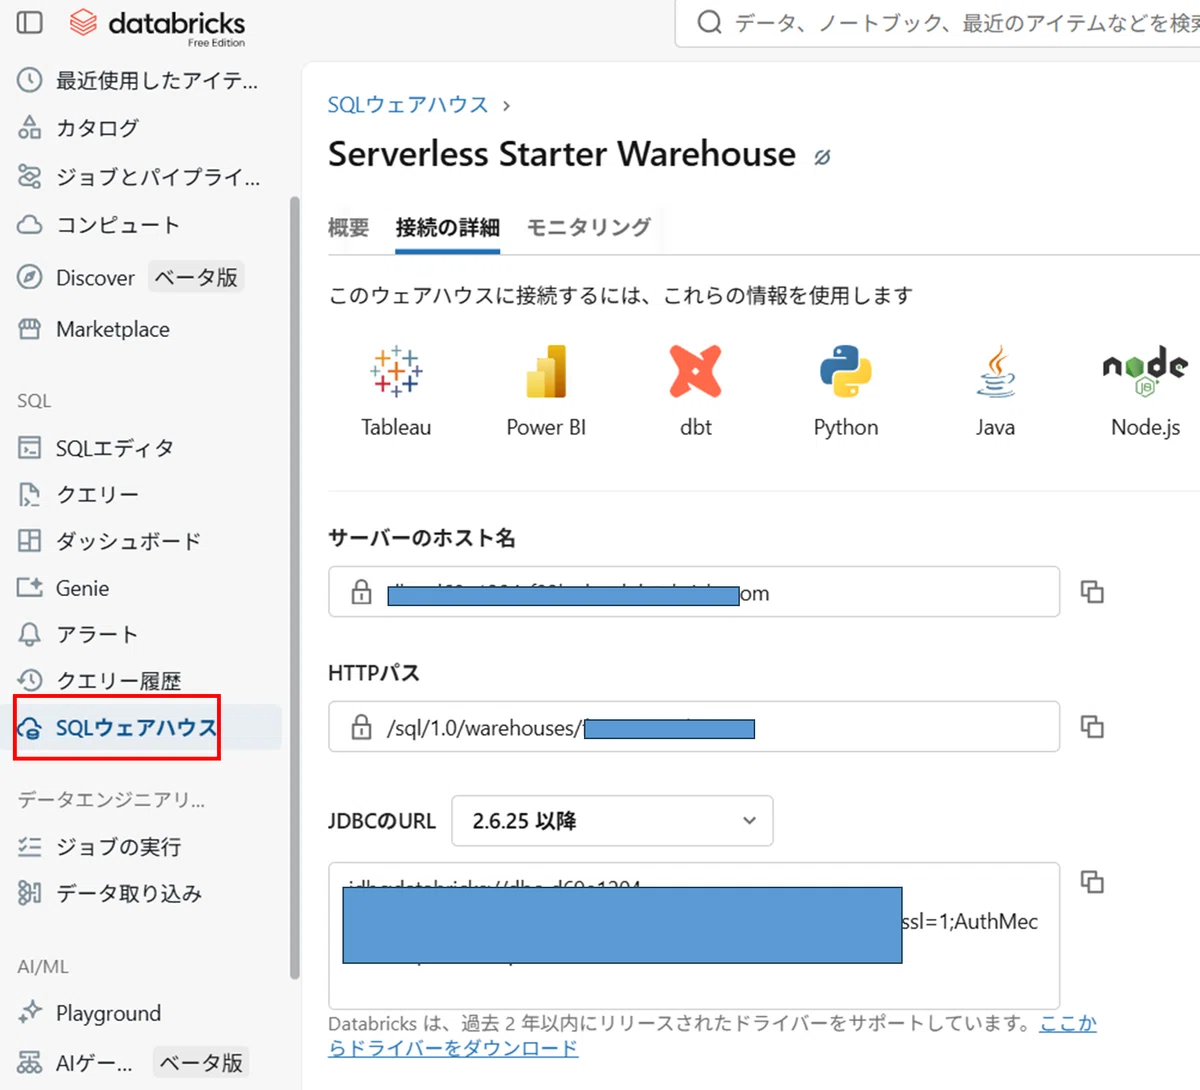
Task: Click the サーバーのホスト名 field
Action: tap(694, 592)
